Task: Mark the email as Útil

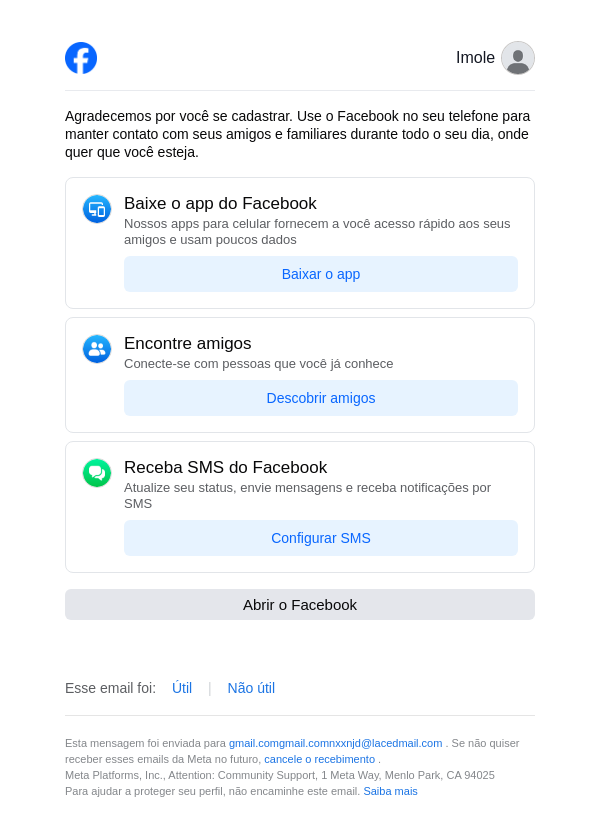Action: (182, 688)
